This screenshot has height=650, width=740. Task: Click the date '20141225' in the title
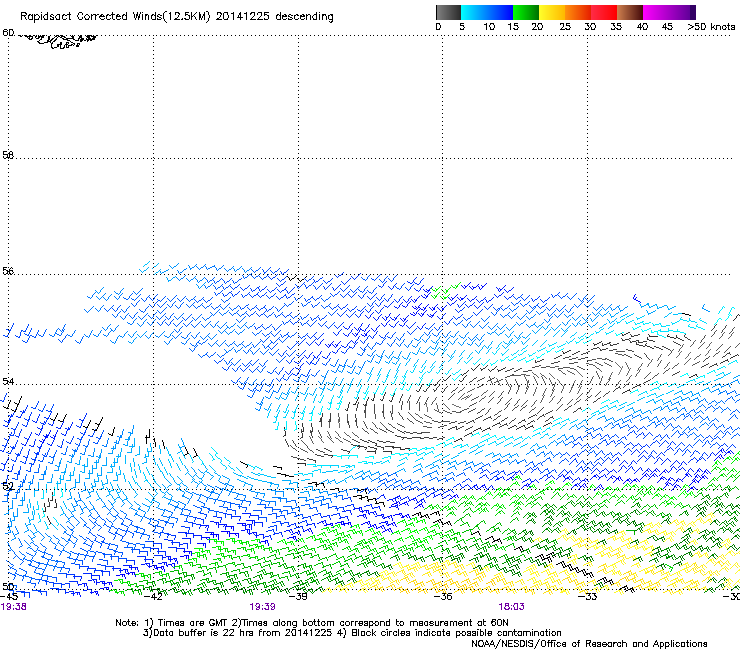point(242,16)
